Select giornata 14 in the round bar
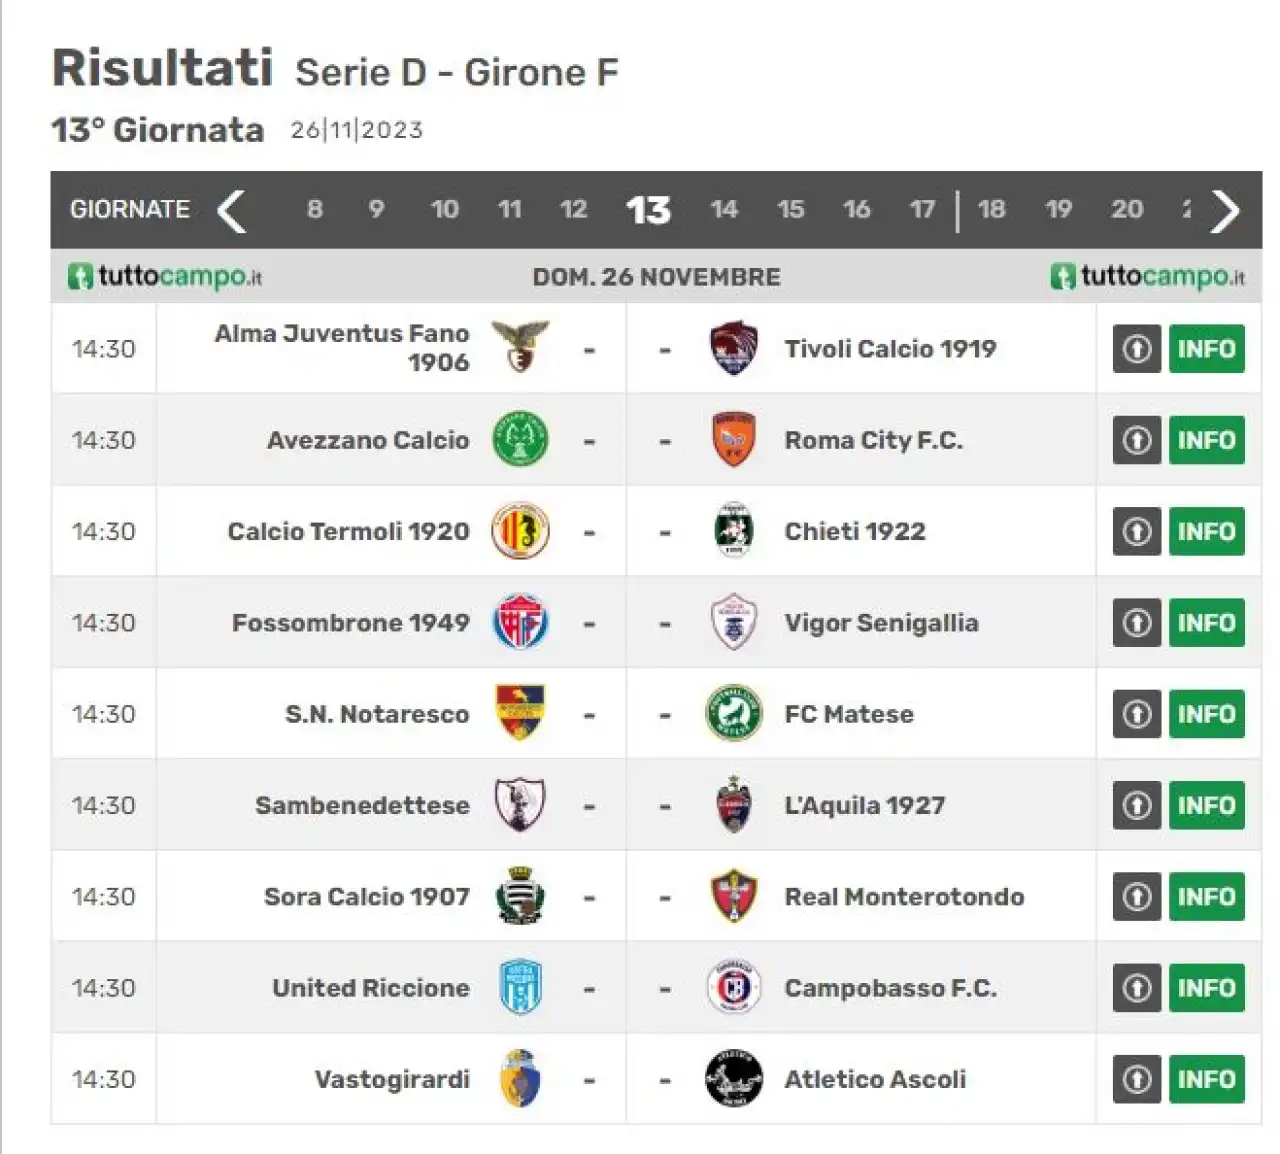Screen dimensions: 1280x1154 (723, 209)
